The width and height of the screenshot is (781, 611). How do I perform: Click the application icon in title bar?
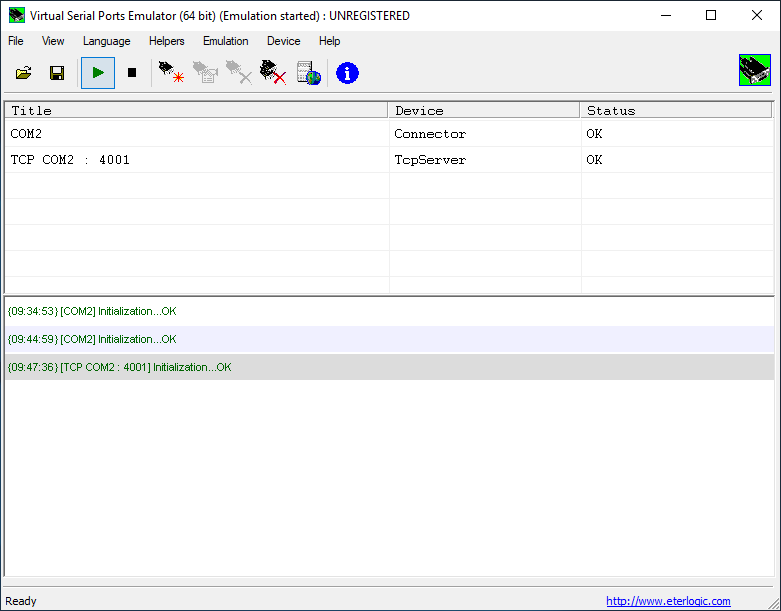pos(16,15)
